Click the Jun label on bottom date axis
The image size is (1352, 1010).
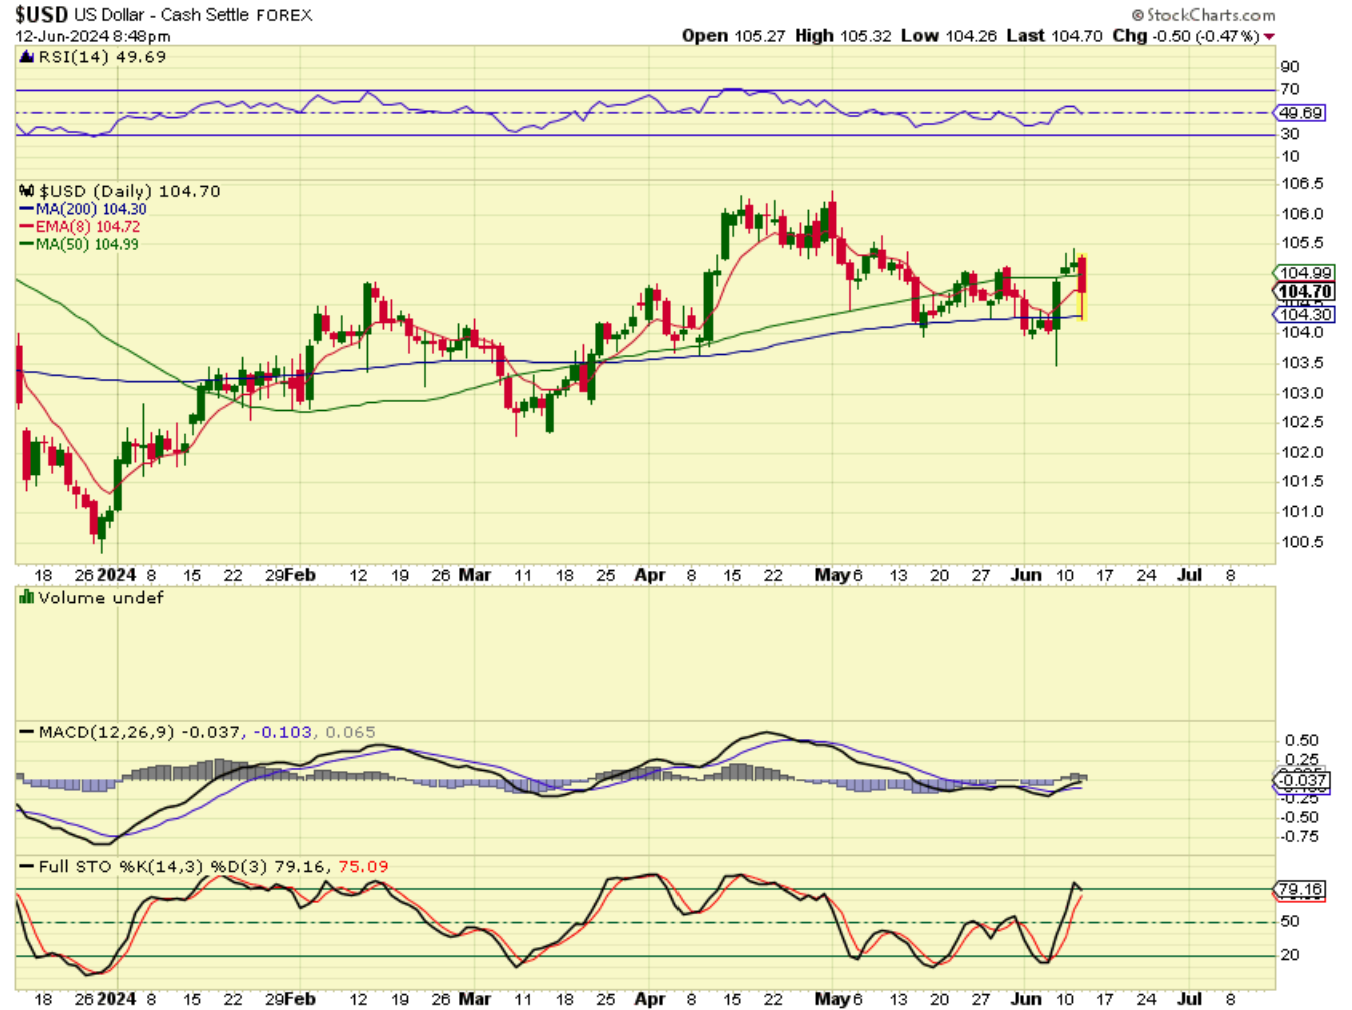pyautogui.click(x=1026, y=998)
